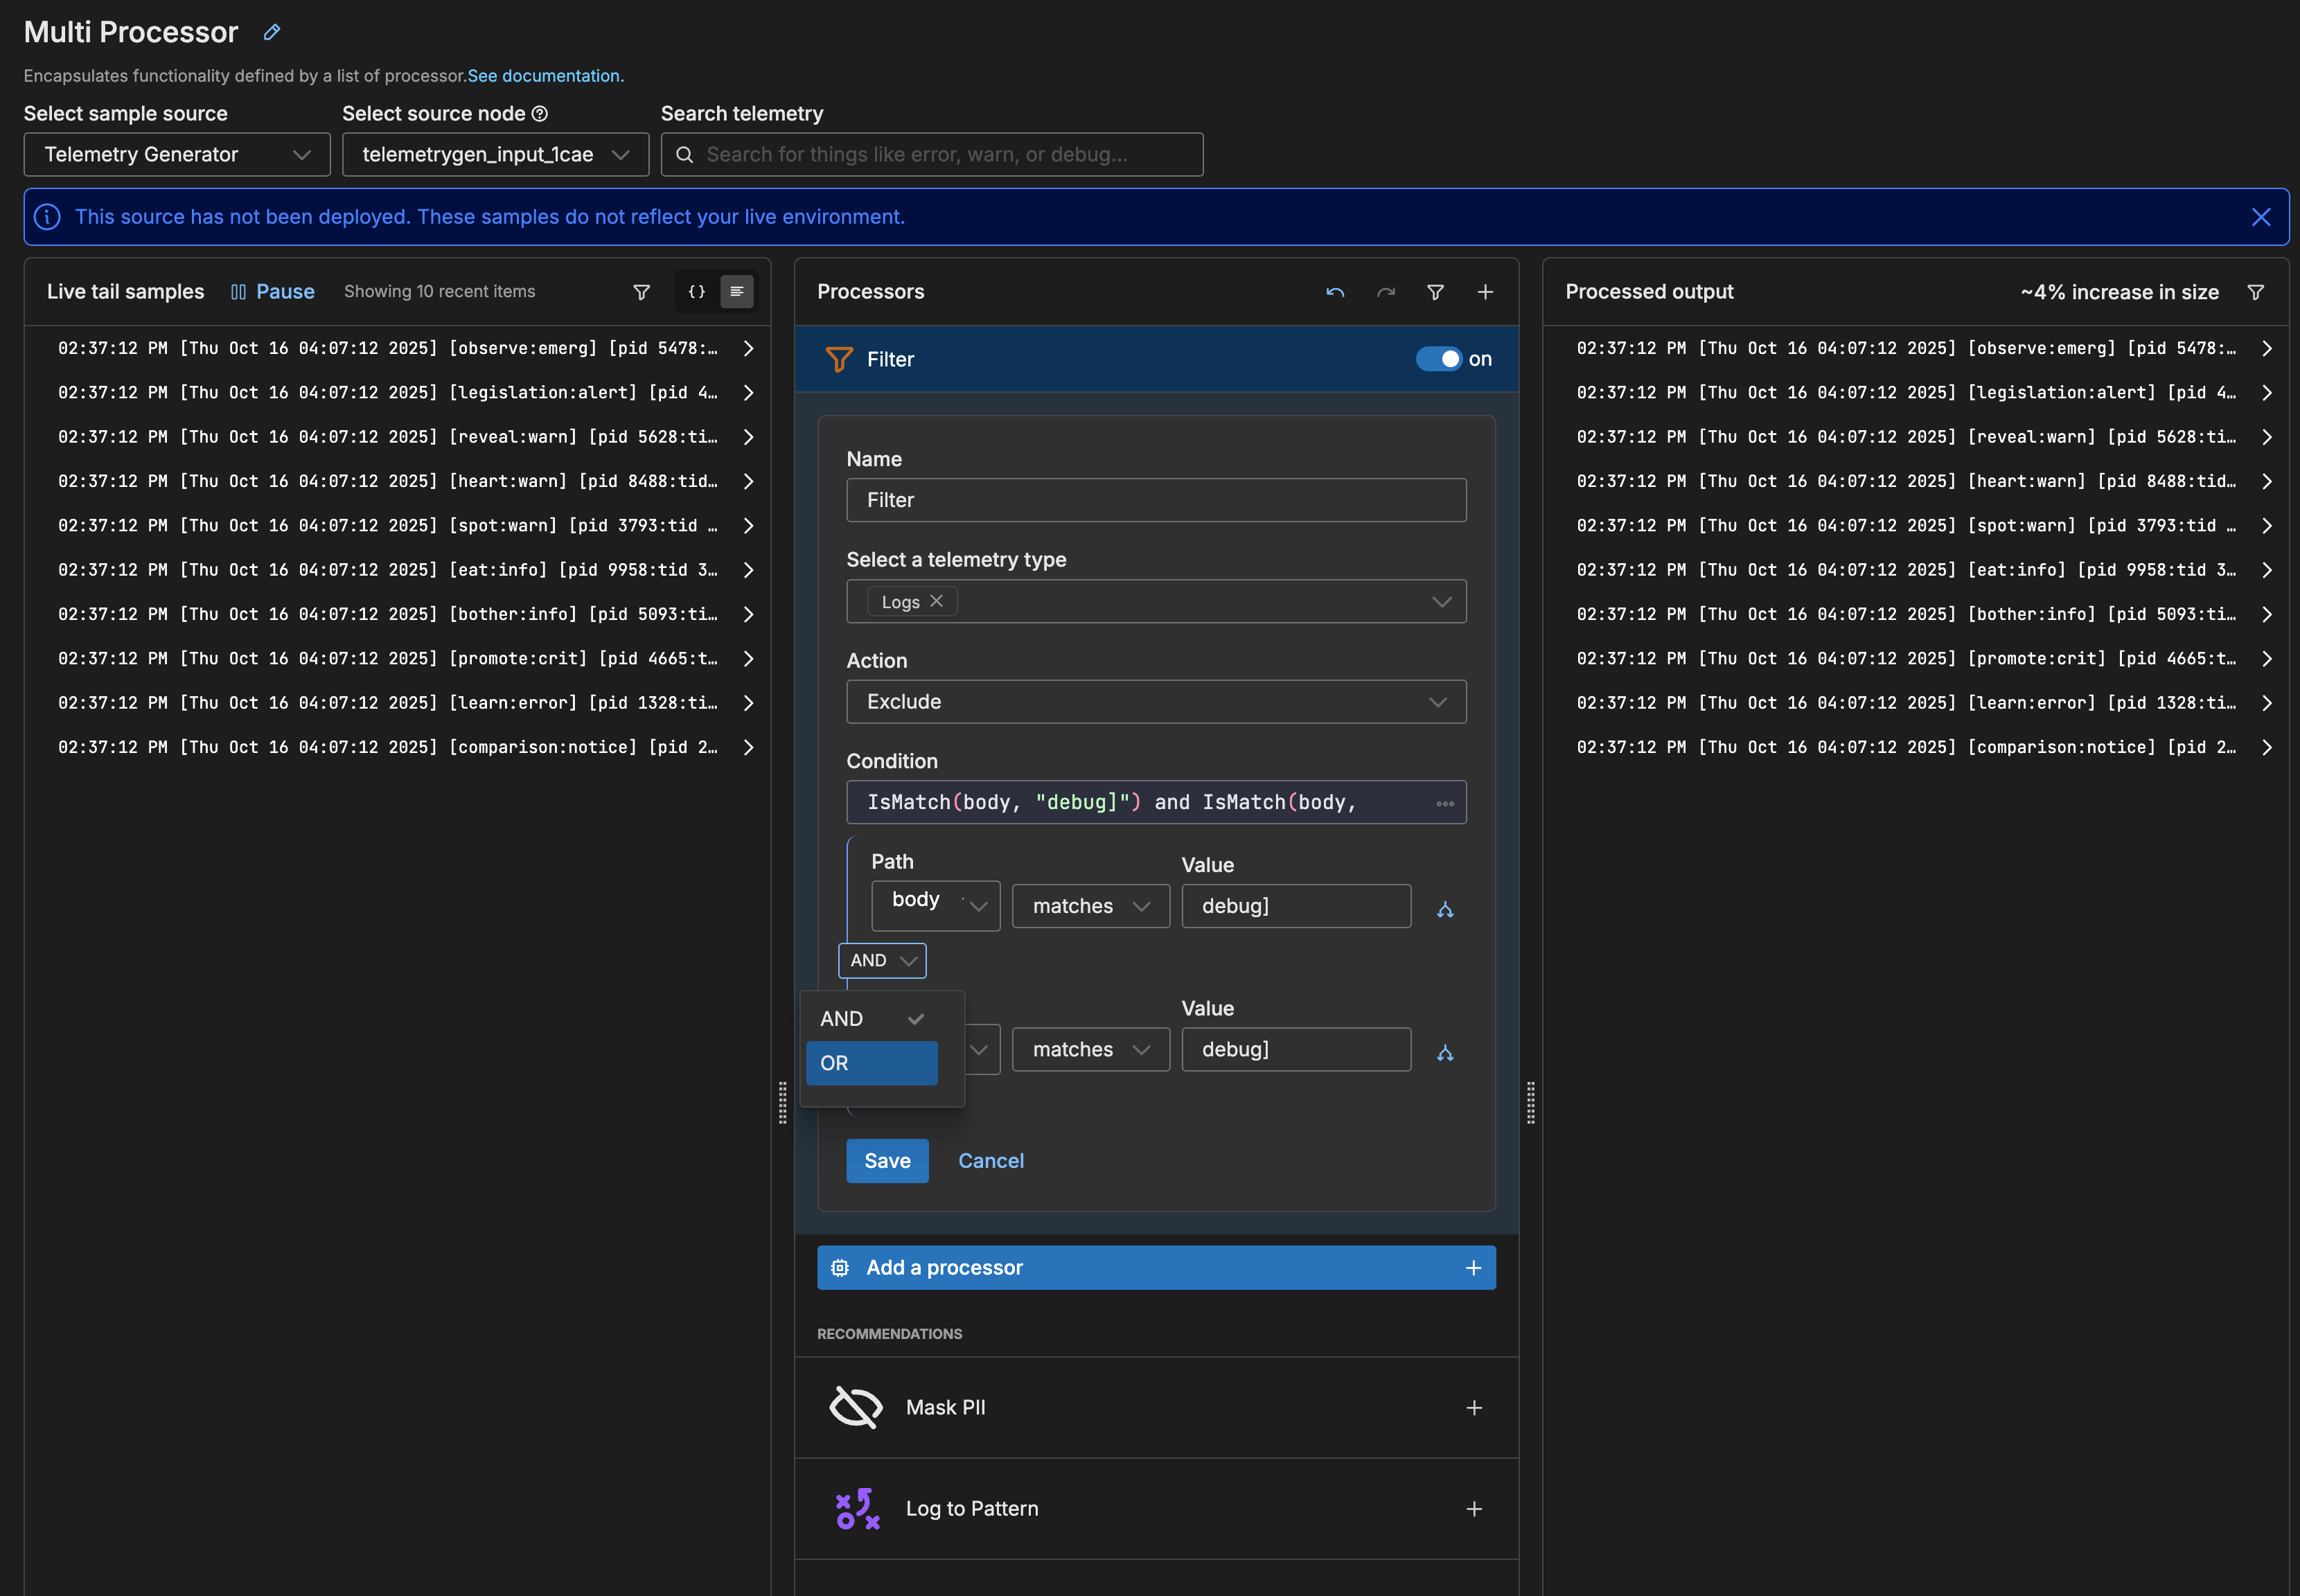Click the undo arrow in Processors panel

click(1335, 292)
